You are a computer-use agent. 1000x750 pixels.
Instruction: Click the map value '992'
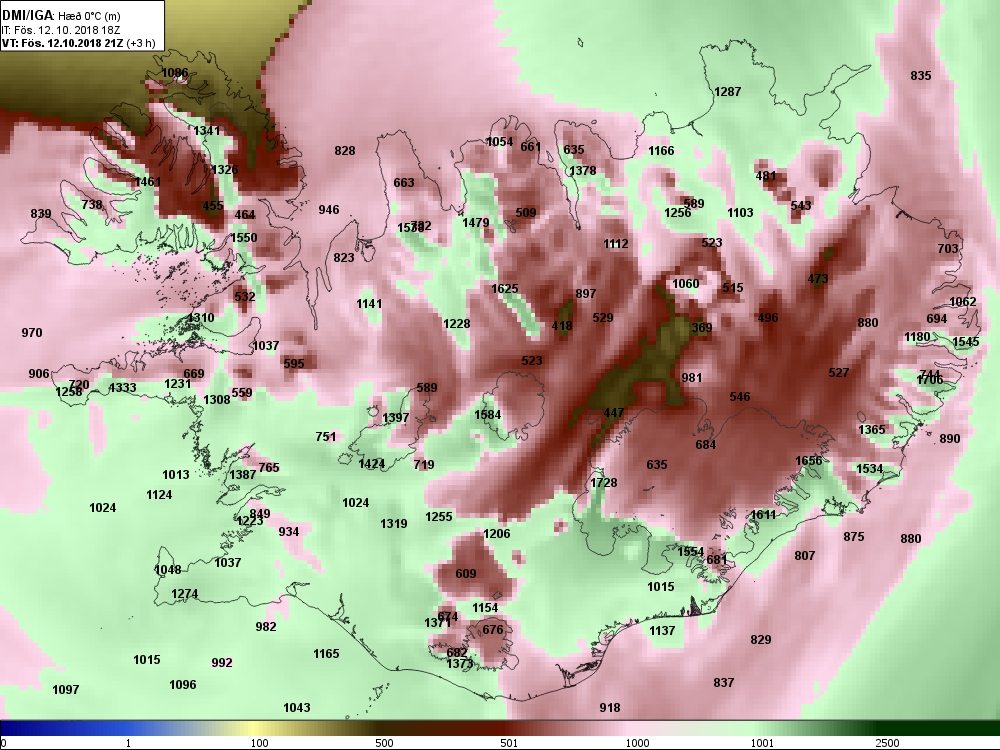tap(222, 663)
